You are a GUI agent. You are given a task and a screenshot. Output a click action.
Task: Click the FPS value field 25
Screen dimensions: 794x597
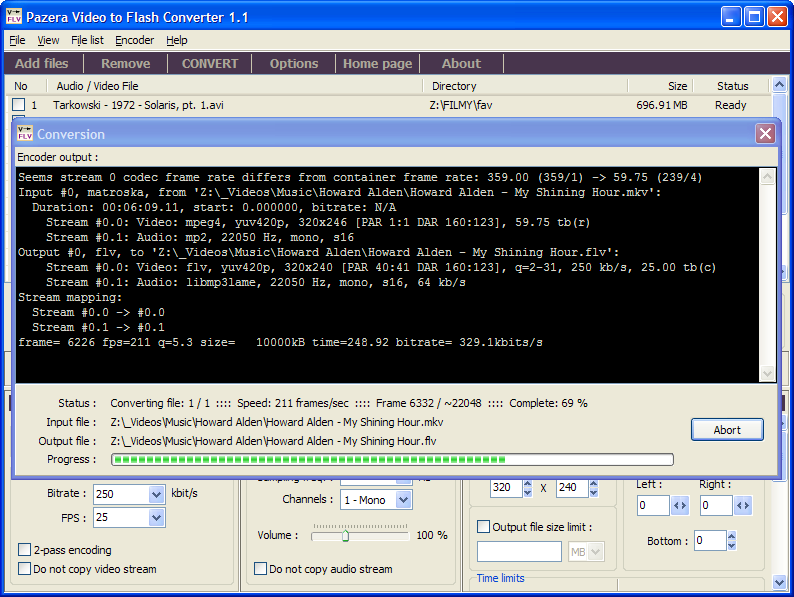tap(121, 518)
